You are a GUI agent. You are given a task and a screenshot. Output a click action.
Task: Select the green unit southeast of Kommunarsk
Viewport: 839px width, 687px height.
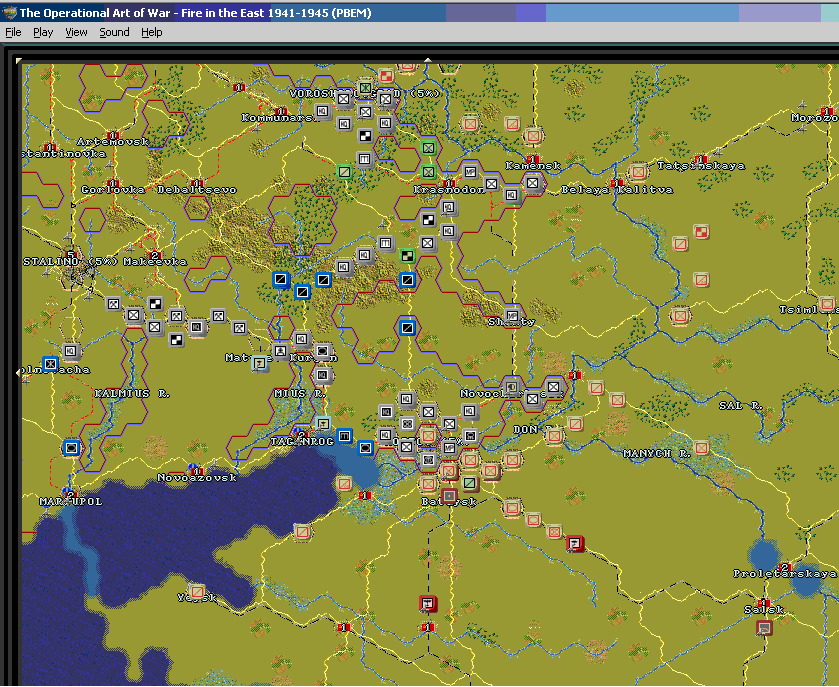344,171
